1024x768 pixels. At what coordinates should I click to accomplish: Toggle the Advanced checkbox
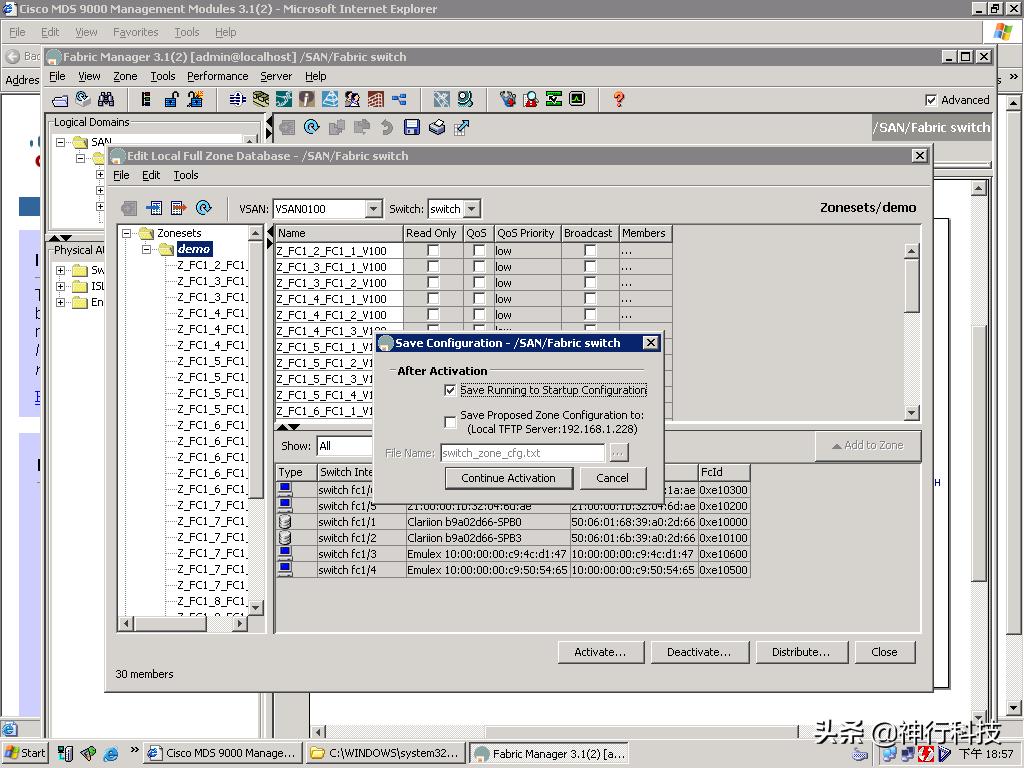point(931,100)
